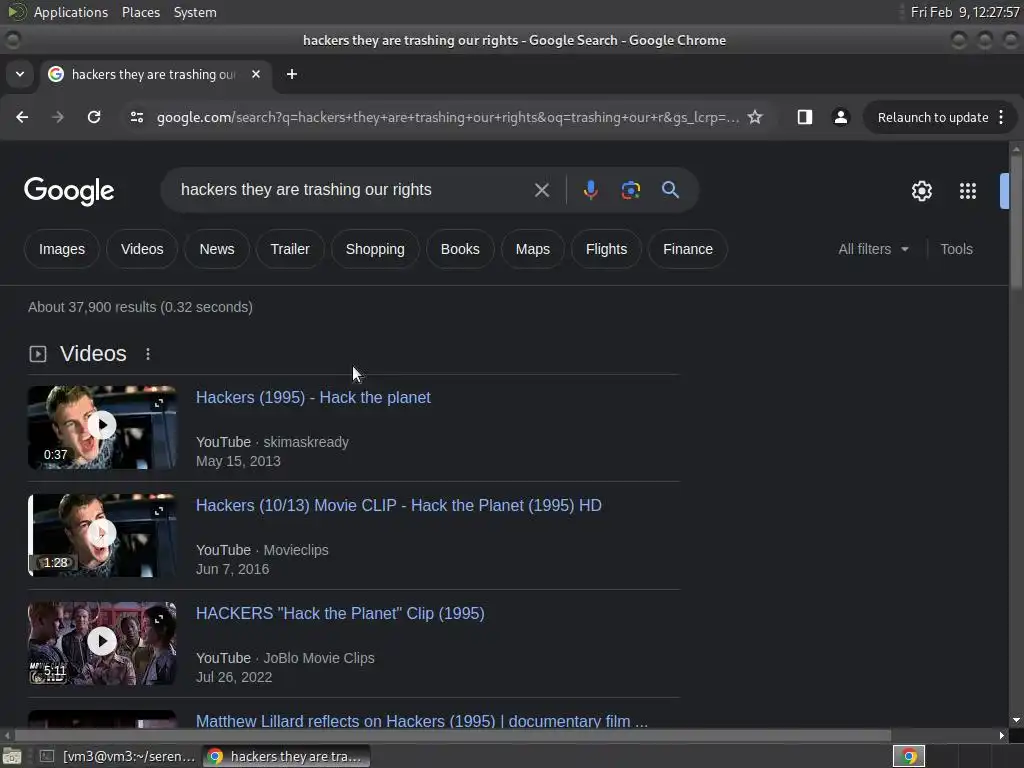1024x768 pixels.
Task: Click the address bar URL
Action: pyautogui.click(x=447, y=117)
